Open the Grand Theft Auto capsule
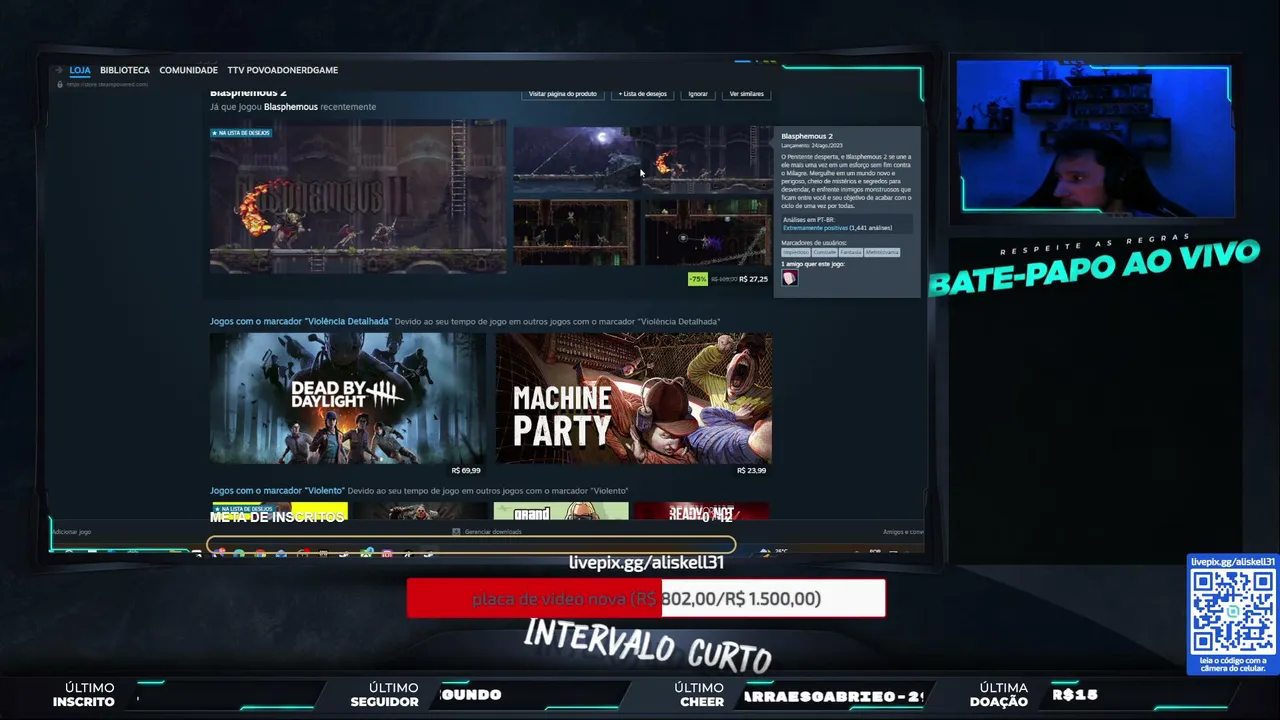 point(561,511)
